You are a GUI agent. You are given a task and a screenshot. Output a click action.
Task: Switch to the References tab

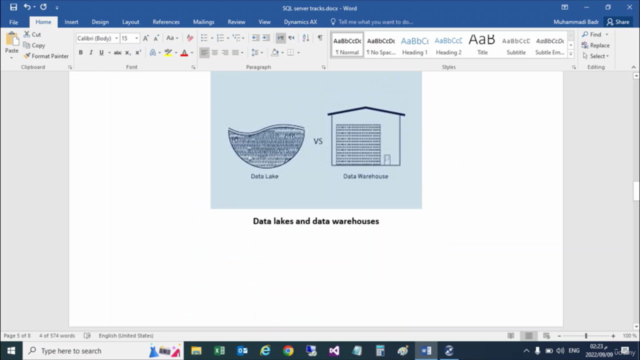[x=166, y=22]
